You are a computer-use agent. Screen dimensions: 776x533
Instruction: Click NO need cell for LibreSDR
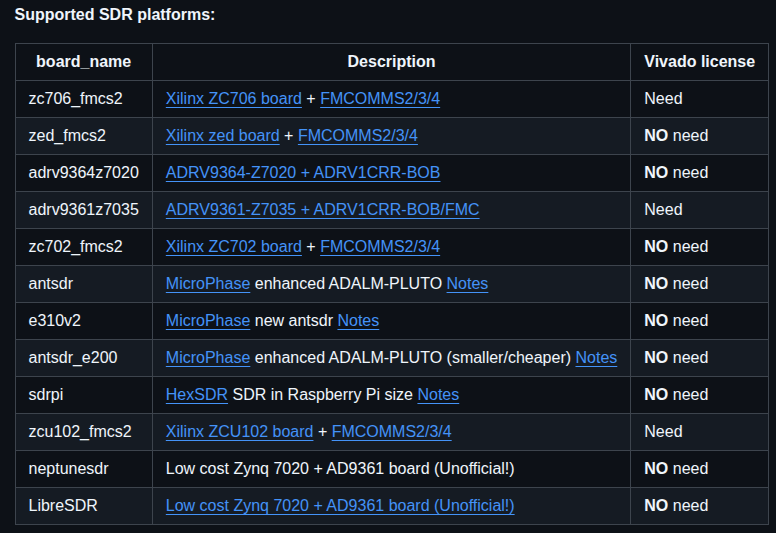tap(699, 506)
